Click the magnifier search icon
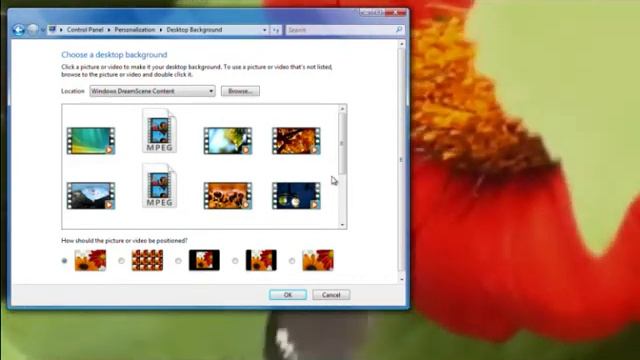640x360 pixels. 399,30
